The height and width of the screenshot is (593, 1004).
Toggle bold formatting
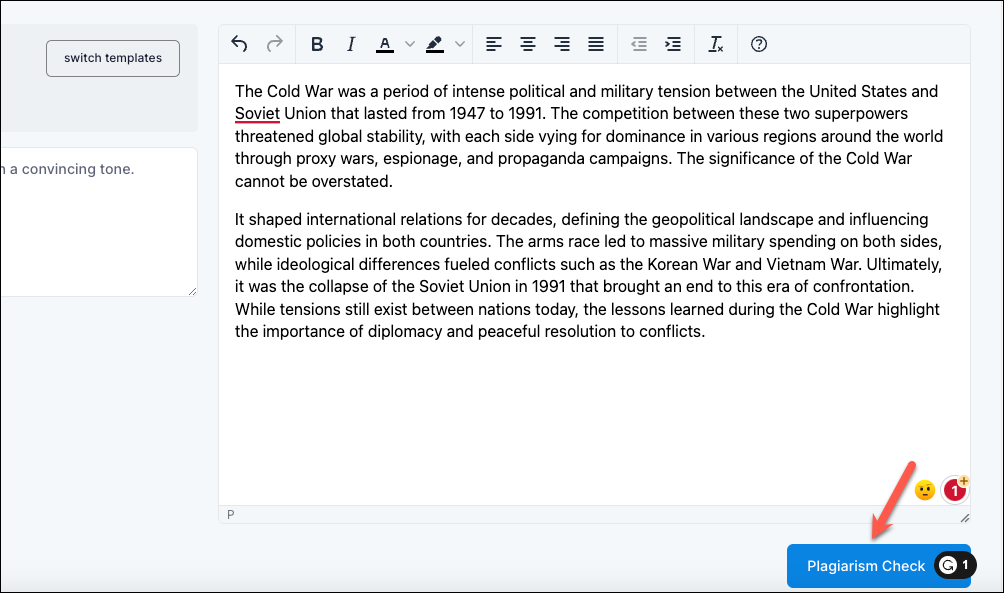click(317, 44)
